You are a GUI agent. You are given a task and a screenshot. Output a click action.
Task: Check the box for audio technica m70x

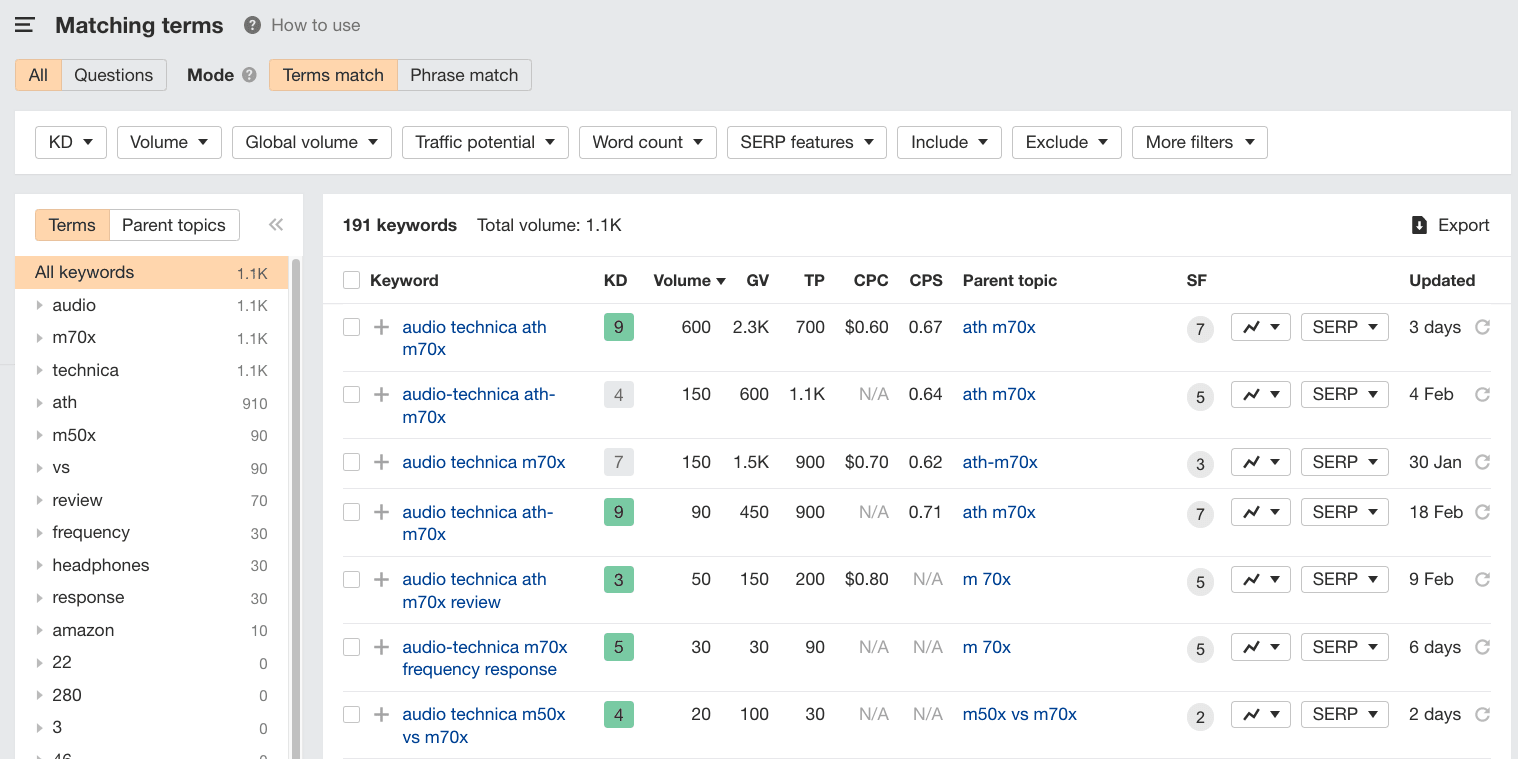click(x=351, y=462)
